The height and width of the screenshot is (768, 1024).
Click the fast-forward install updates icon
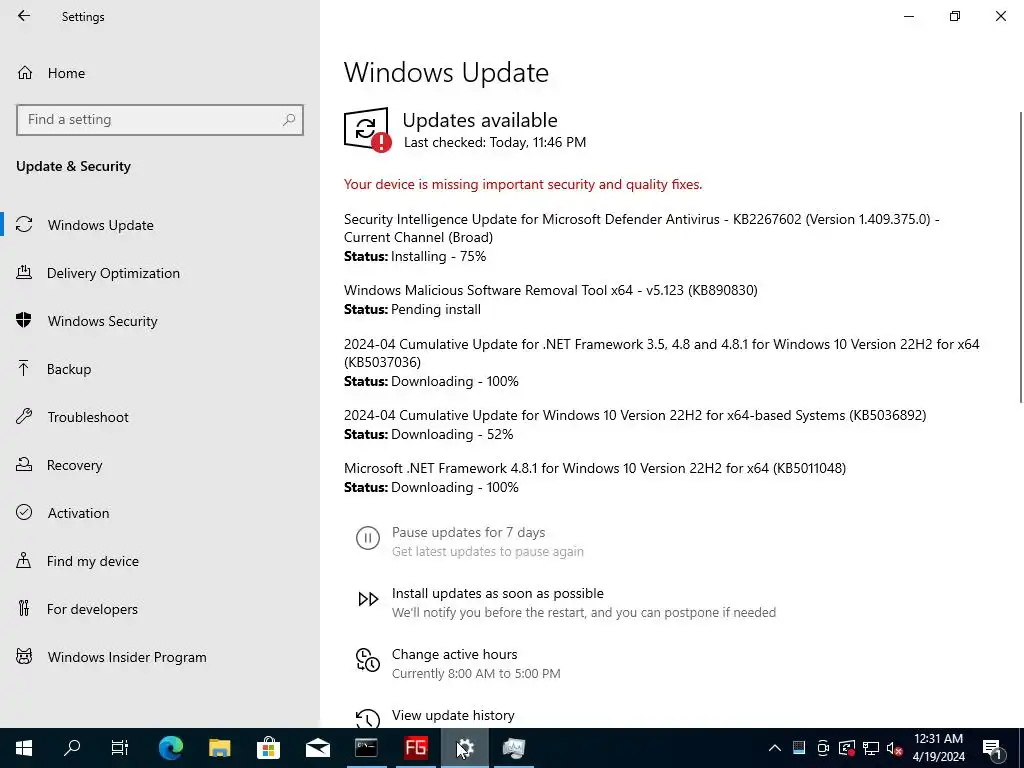point(368,599)
